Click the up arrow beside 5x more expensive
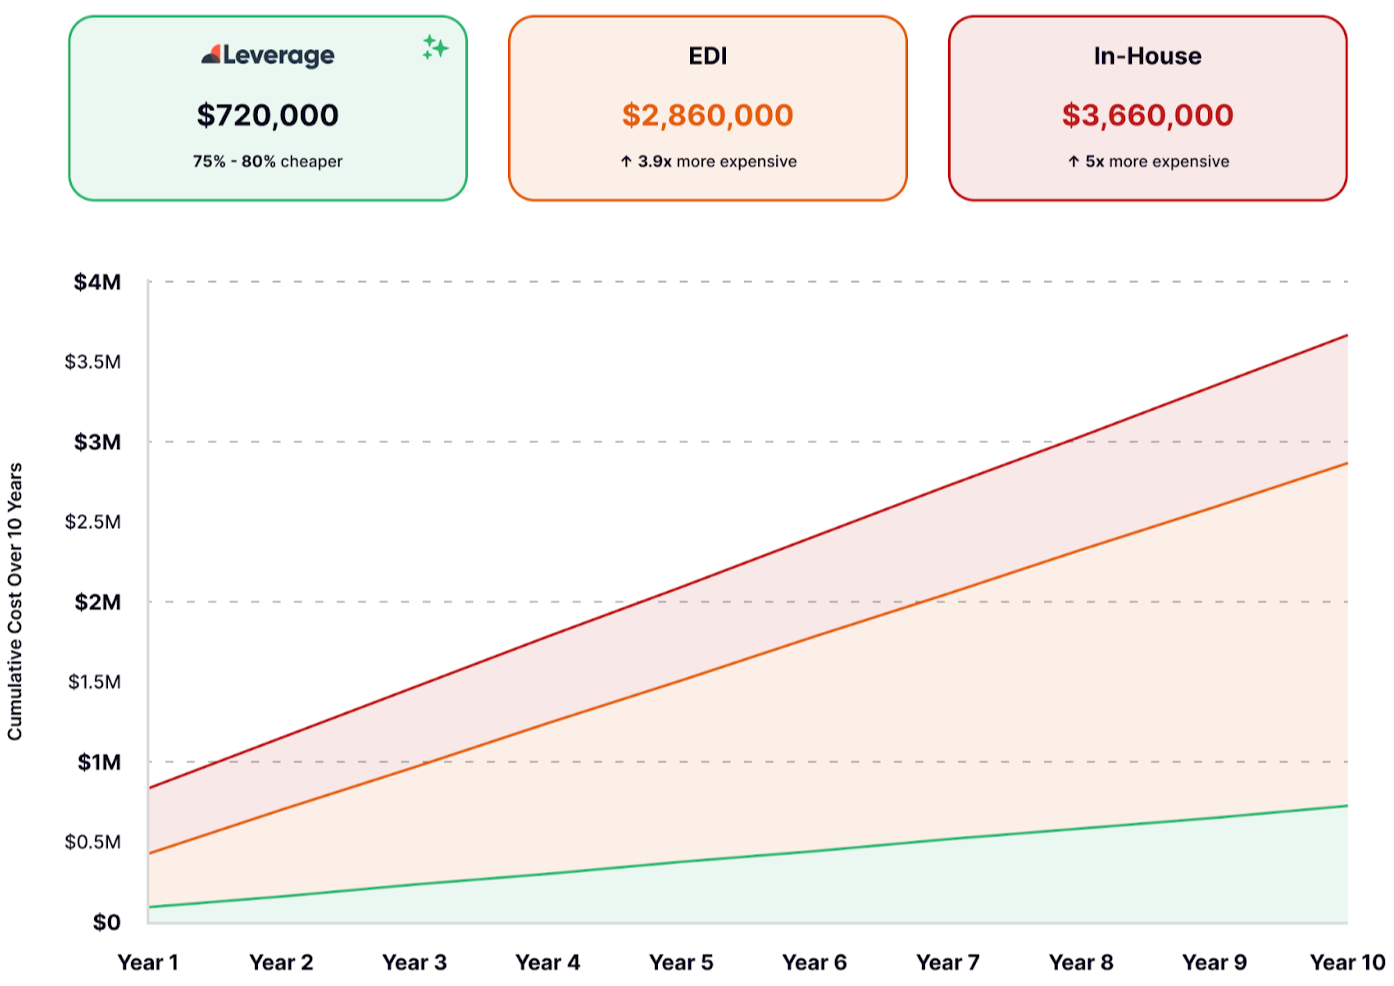 point(1073,161)
